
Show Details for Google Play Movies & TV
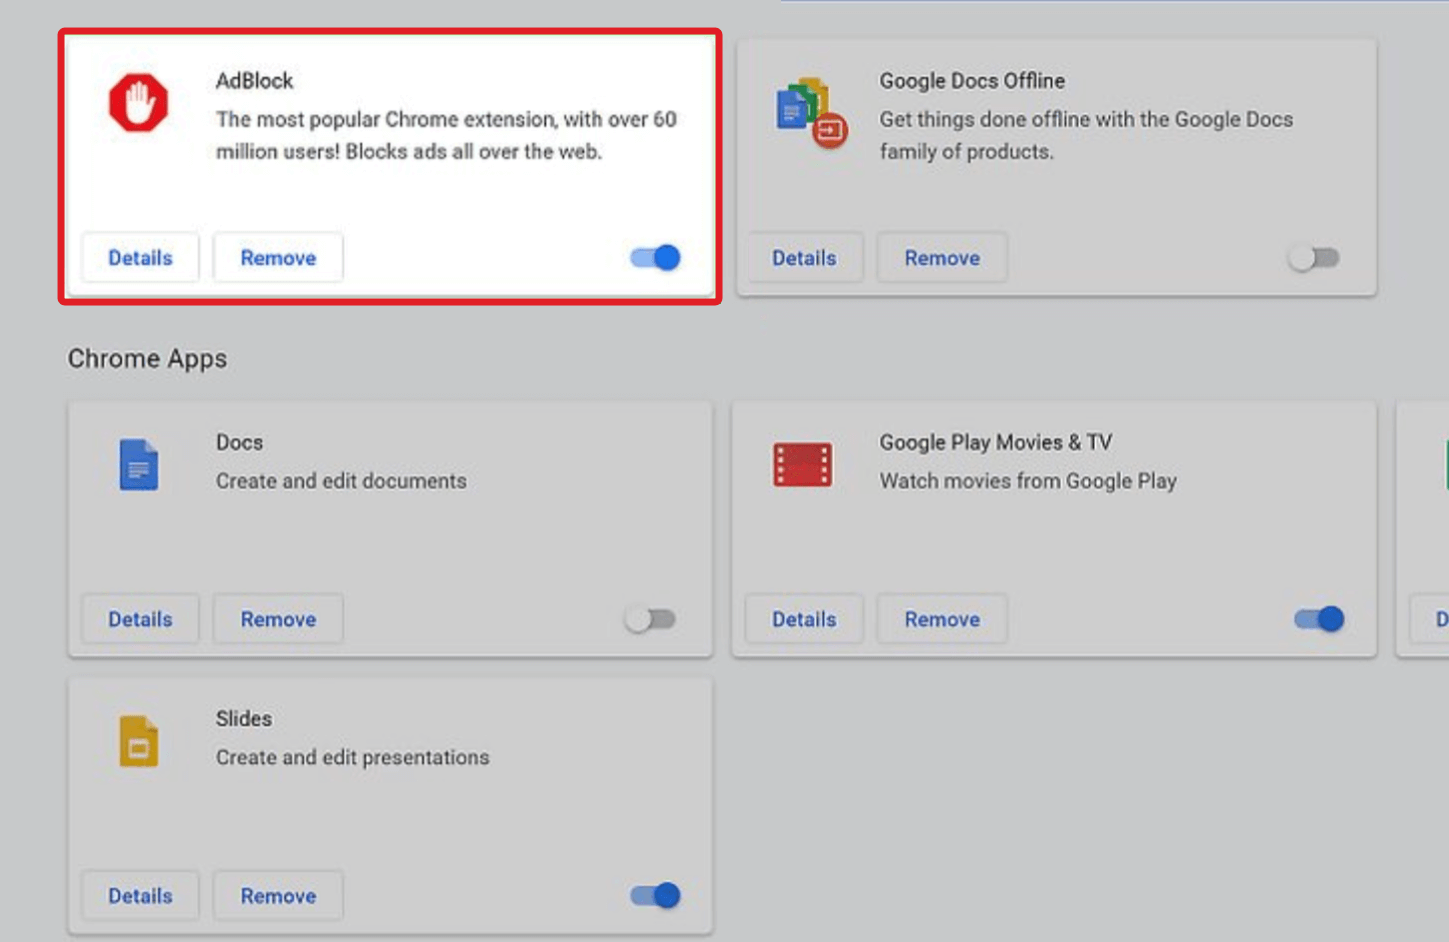pyautogui.click(x=804, y=619)
